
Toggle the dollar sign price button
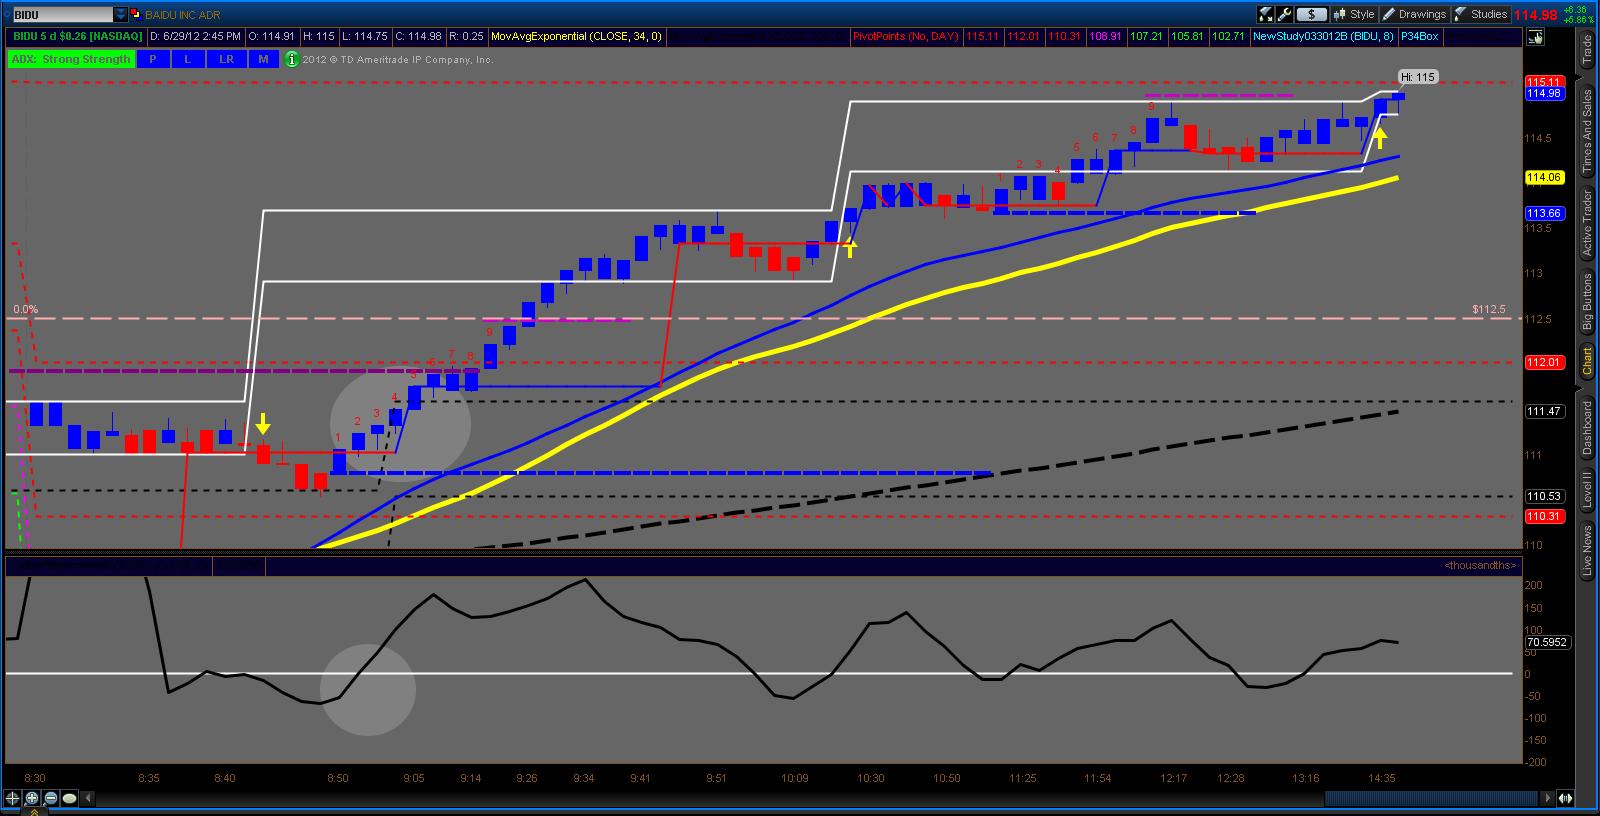[1312, 14]
